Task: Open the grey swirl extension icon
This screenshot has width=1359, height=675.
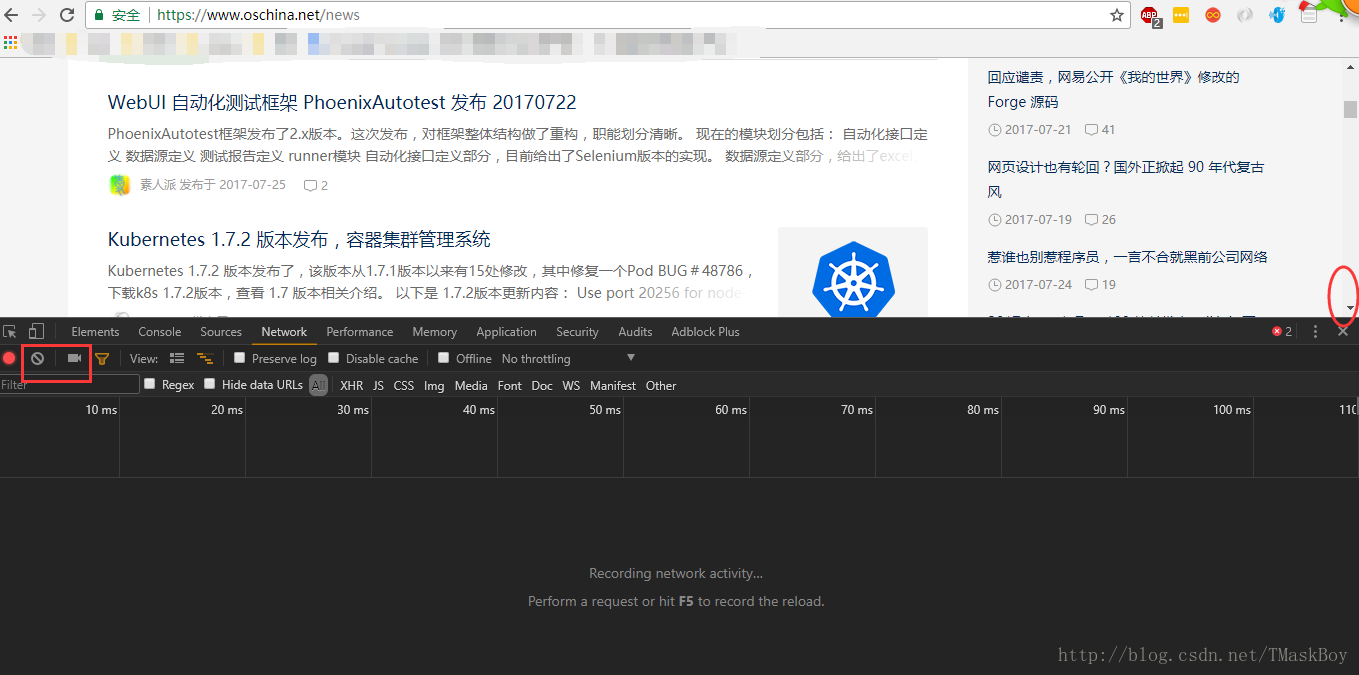Action: (1245, 15)
